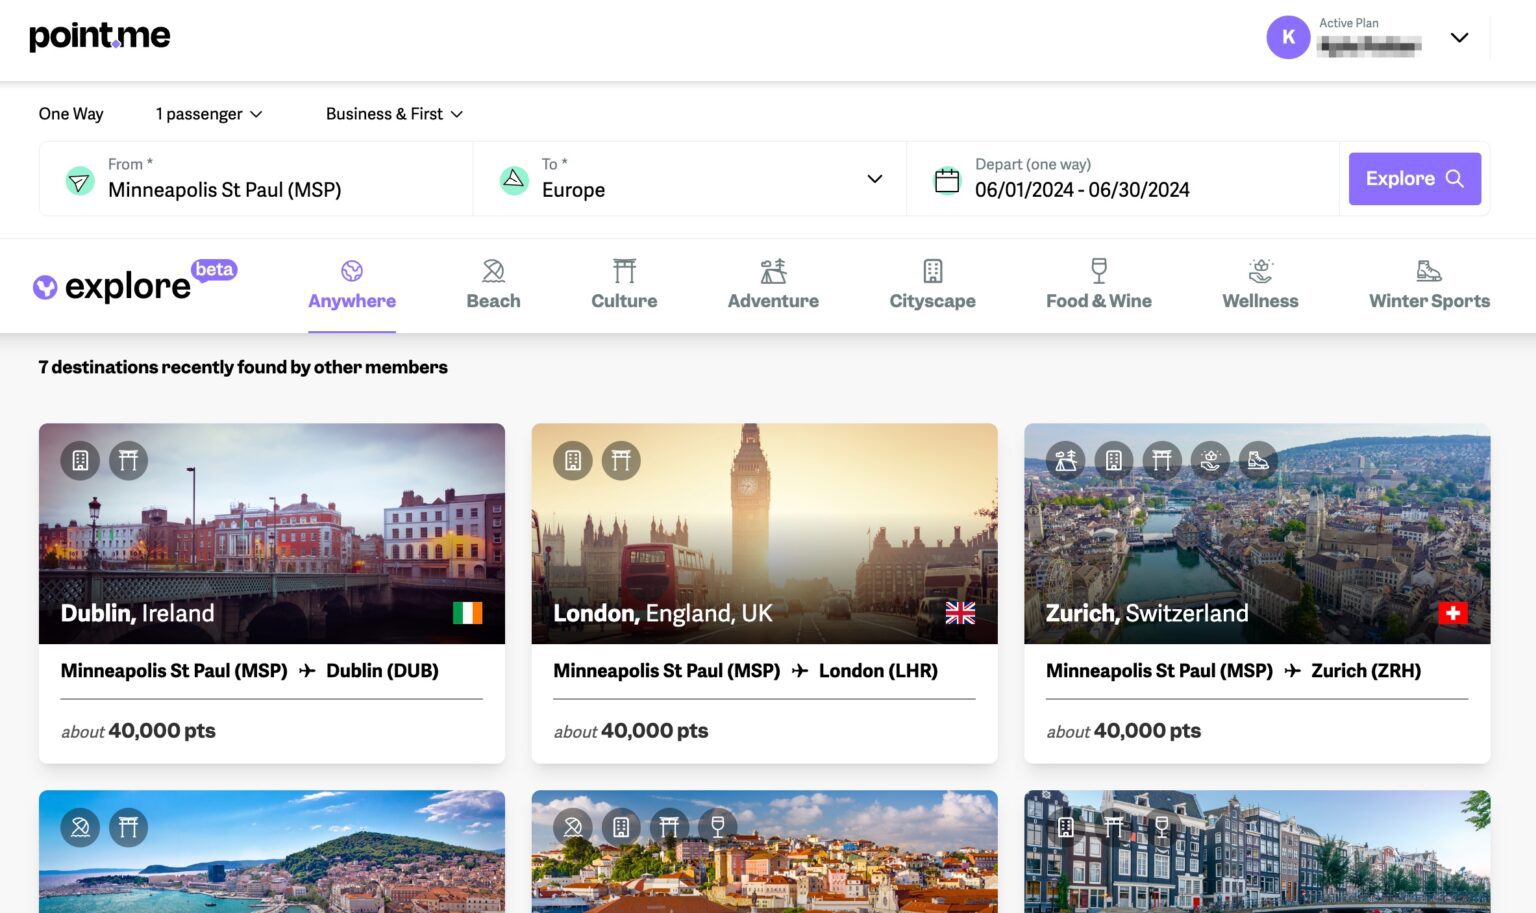Screen dimensions: 1536x913
Task: Click the Explore search button
Action: [1414, 178]
